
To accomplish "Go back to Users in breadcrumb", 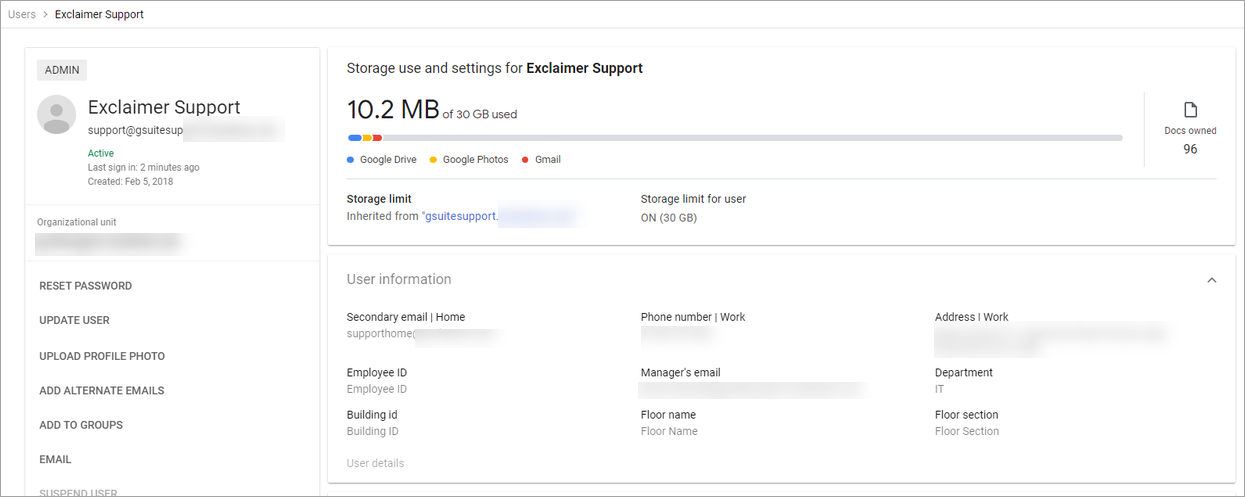I will (x=22, y=15).
